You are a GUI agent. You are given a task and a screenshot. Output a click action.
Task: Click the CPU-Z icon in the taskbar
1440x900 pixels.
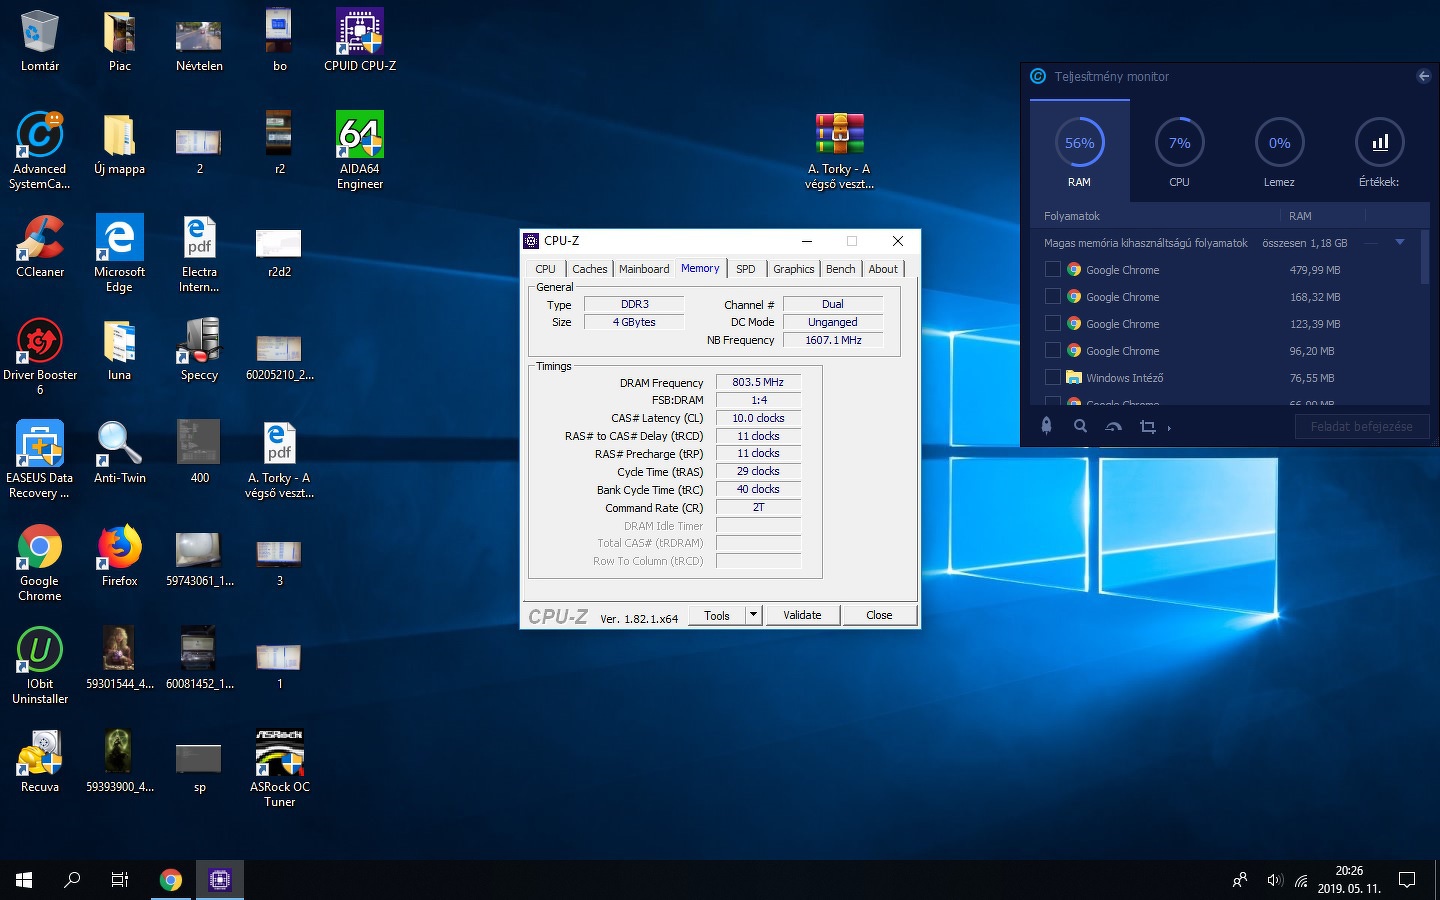[220, 880]
